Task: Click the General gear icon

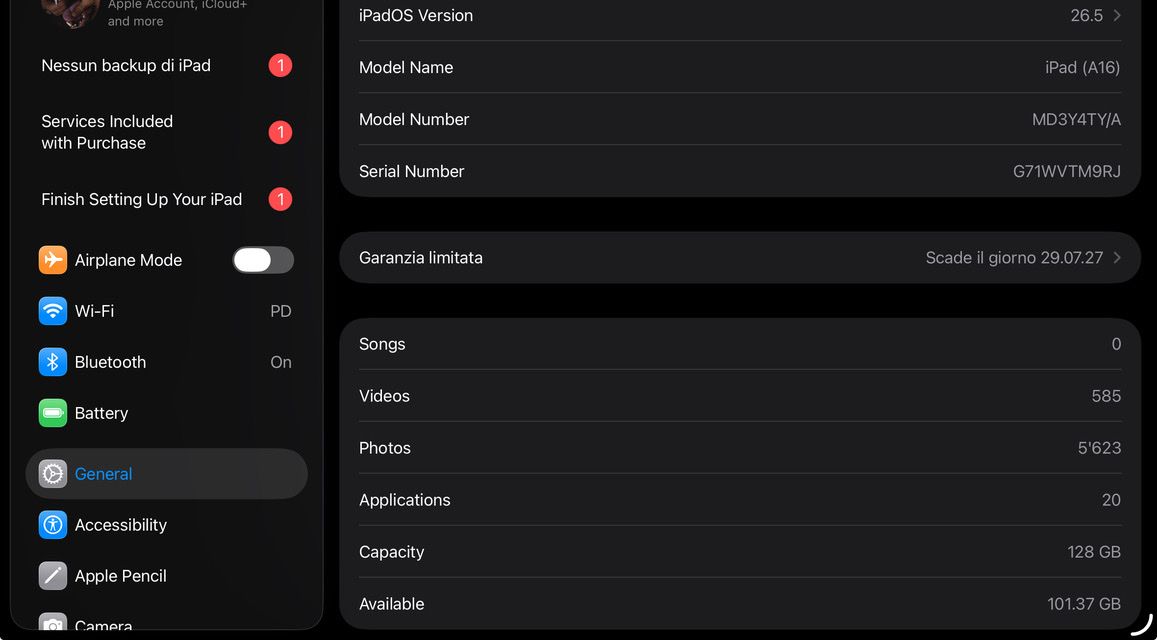Action: [52, 474]
